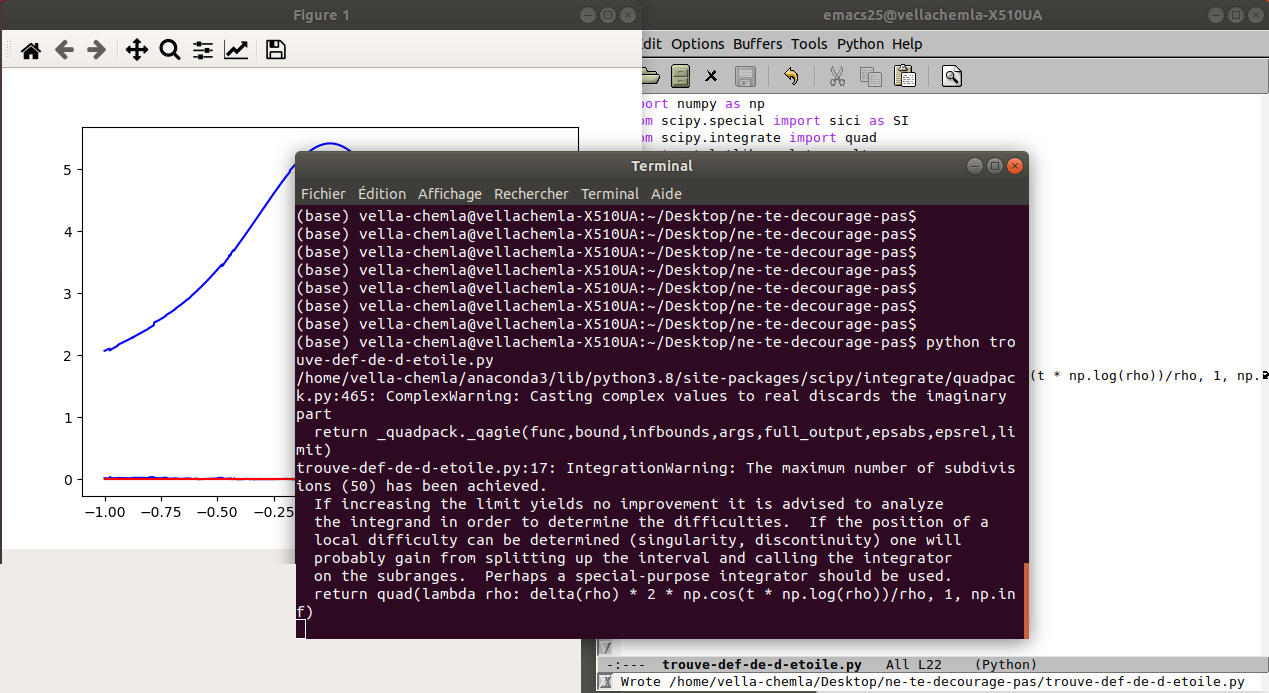Toggle the zoom-to-rectangle magnifier tool

pyautogui.click(x=170, y=50)
